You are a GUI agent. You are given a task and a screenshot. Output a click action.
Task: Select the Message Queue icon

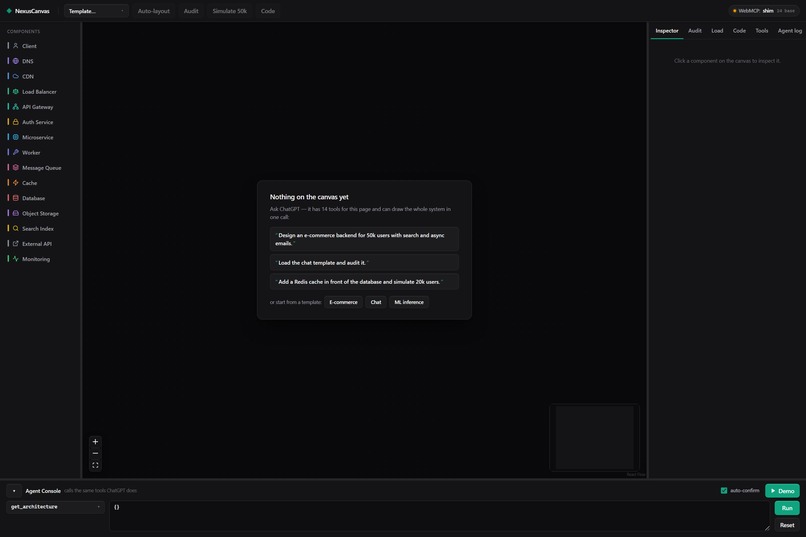pos(15,168)
